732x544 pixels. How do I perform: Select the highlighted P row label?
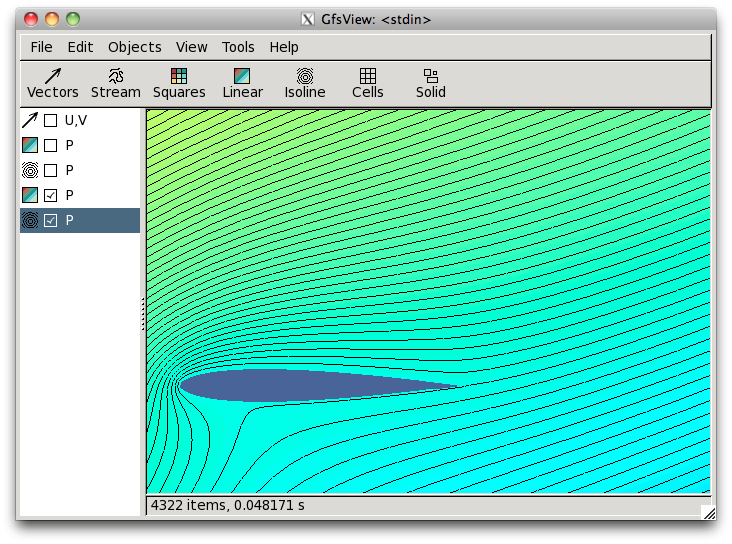(70, 220)
